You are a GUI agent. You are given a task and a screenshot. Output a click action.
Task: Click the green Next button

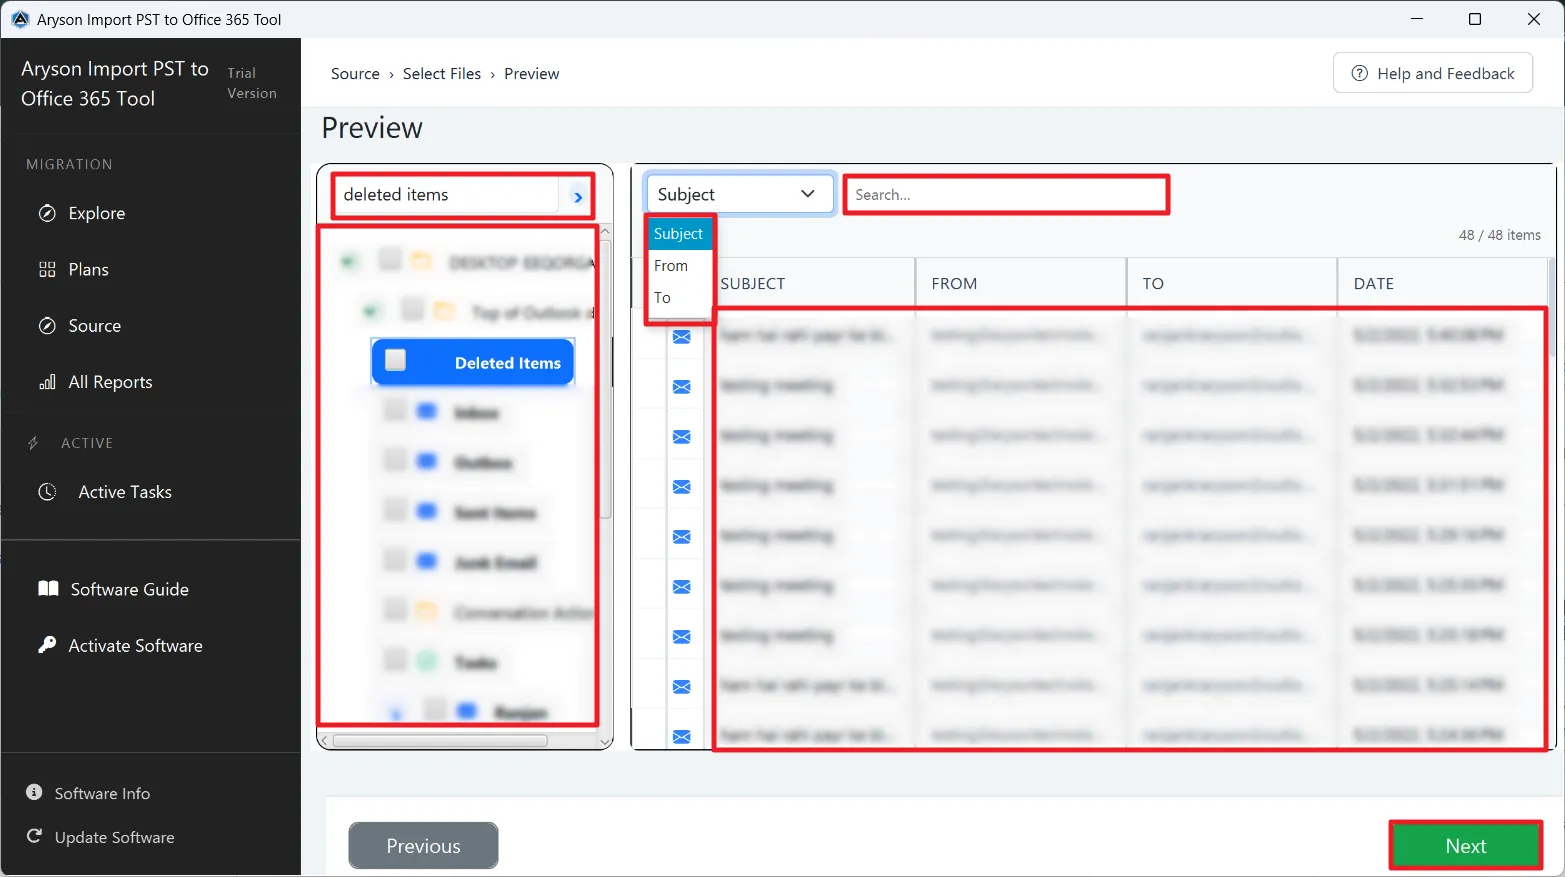click(x=1465, y=846)
